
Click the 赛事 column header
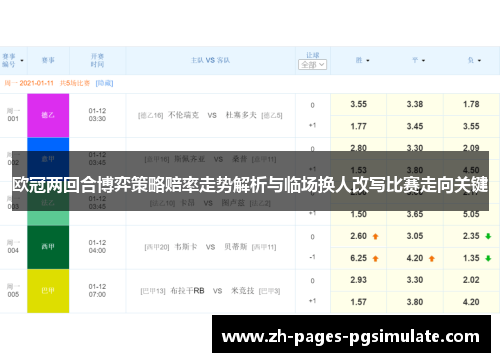(48, 60)
